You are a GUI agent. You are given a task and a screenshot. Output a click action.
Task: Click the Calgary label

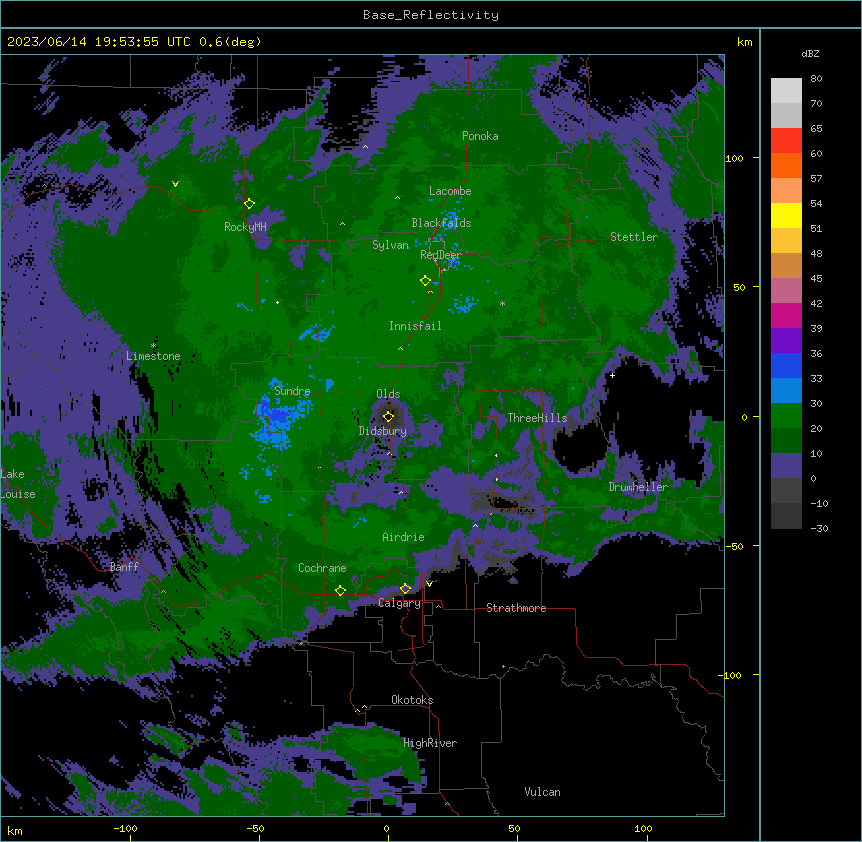pyautogui.click(x=400, y=603)
